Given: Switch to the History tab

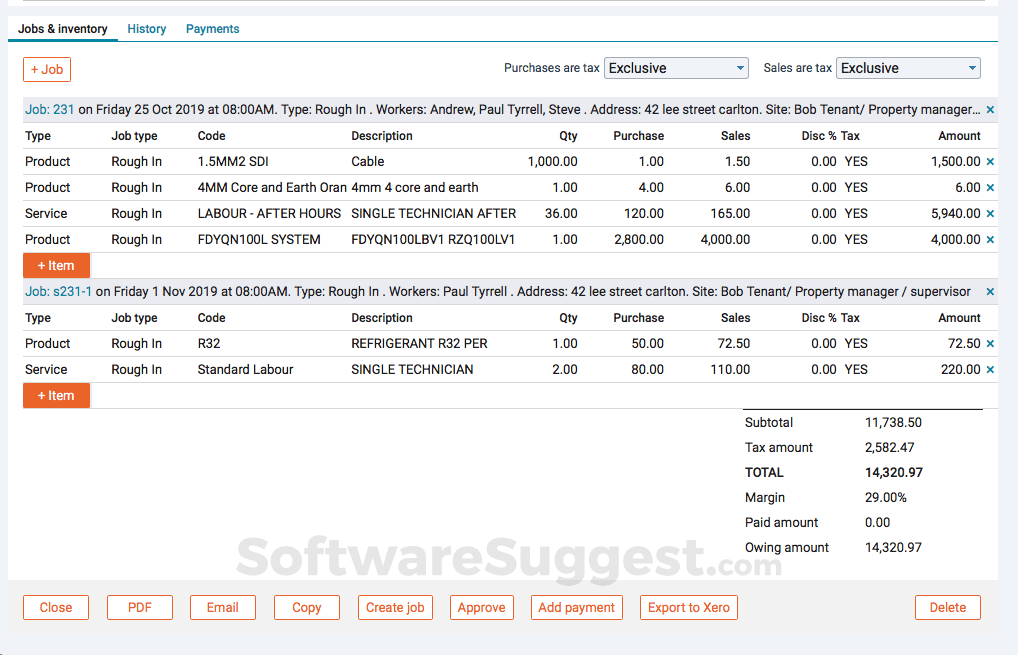Looking at the screenshot, I should tap(147, 29).
